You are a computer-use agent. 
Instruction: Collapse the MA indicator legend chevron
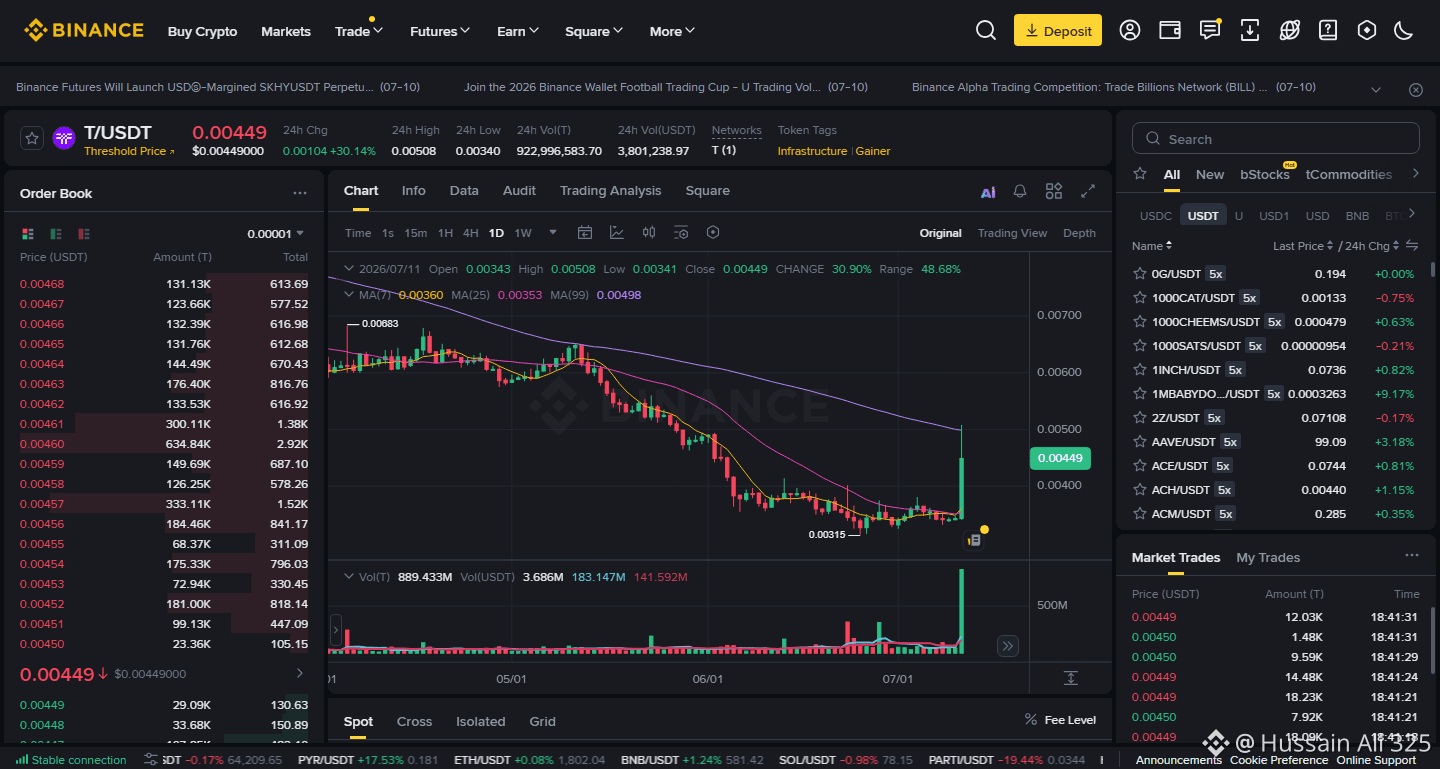coord(348,295)
